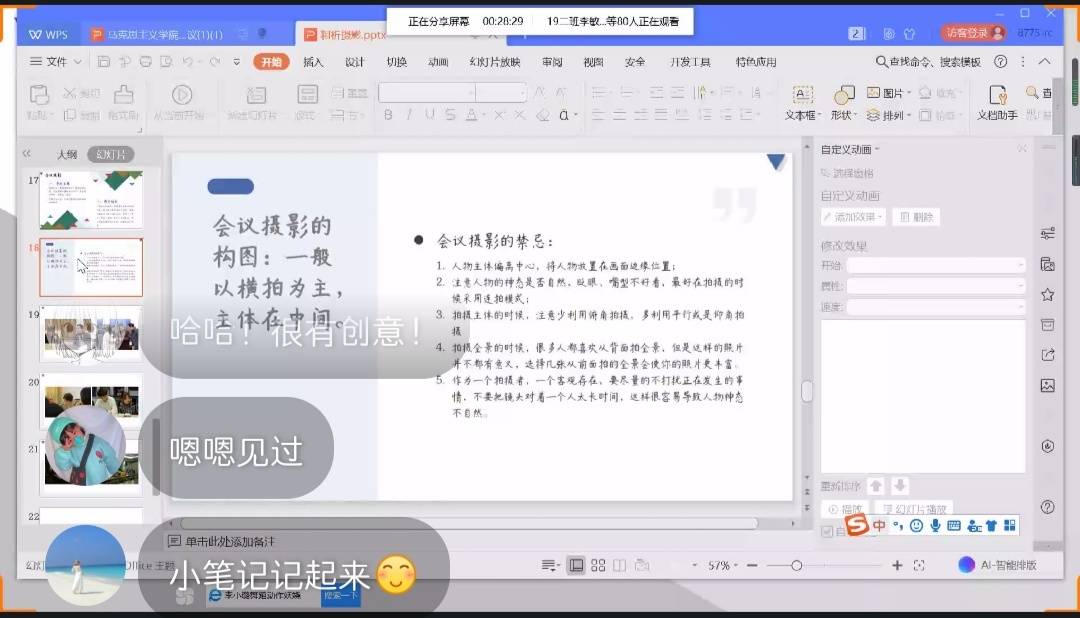Viewport: 1080px width, 618px height.
Task: Click the help question mark in right sidebar
Action: coord(1048,507)
